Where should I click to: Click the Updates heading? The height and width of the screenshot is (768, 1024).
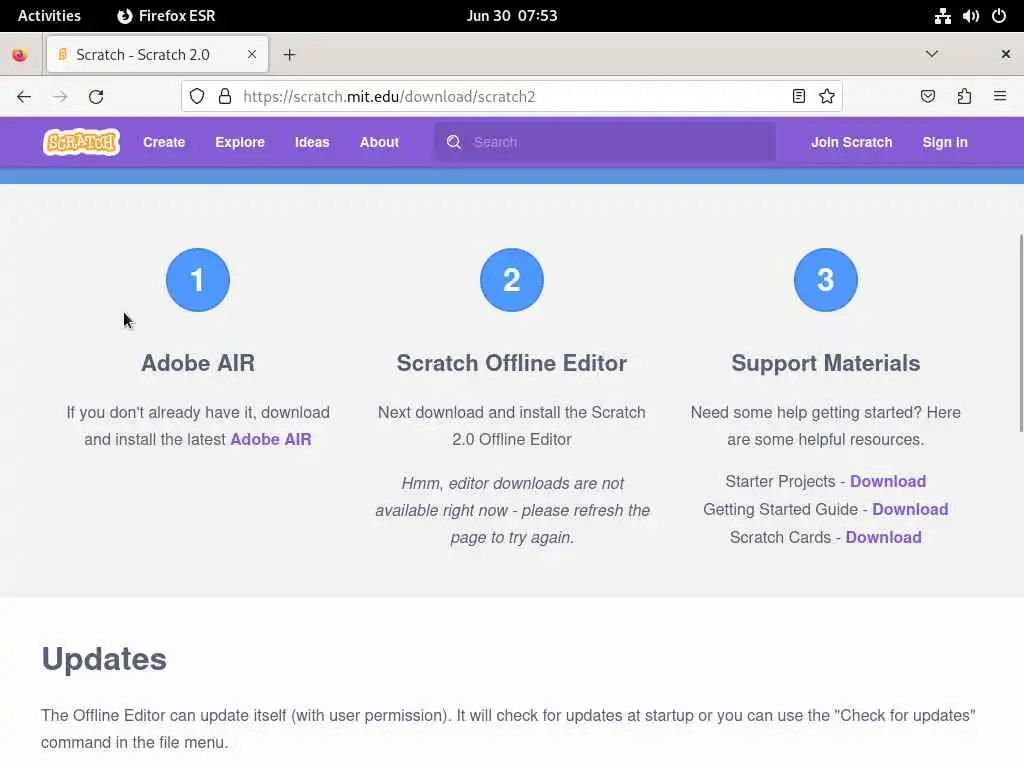coord(104,659)
